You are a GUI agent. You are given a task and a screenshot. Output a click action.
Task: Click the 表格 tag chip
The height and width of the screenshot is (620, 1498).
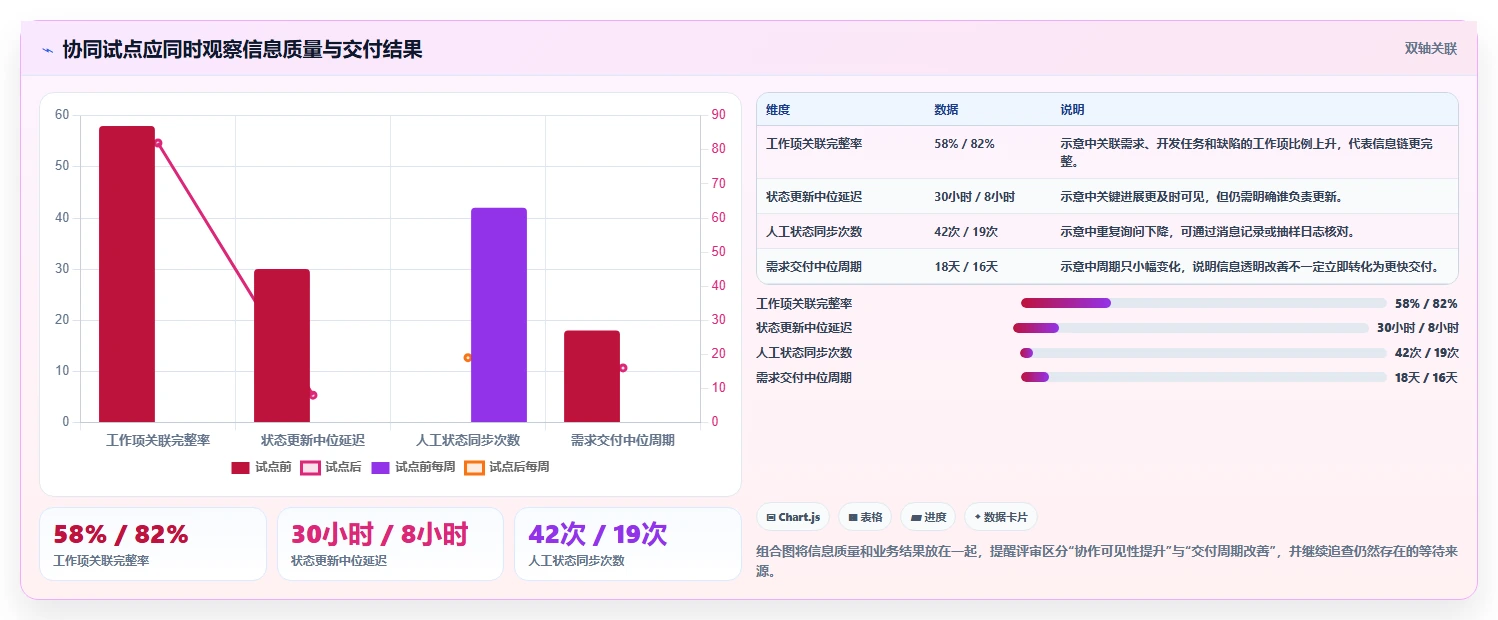pyautogui.click(x=865, y=517)
